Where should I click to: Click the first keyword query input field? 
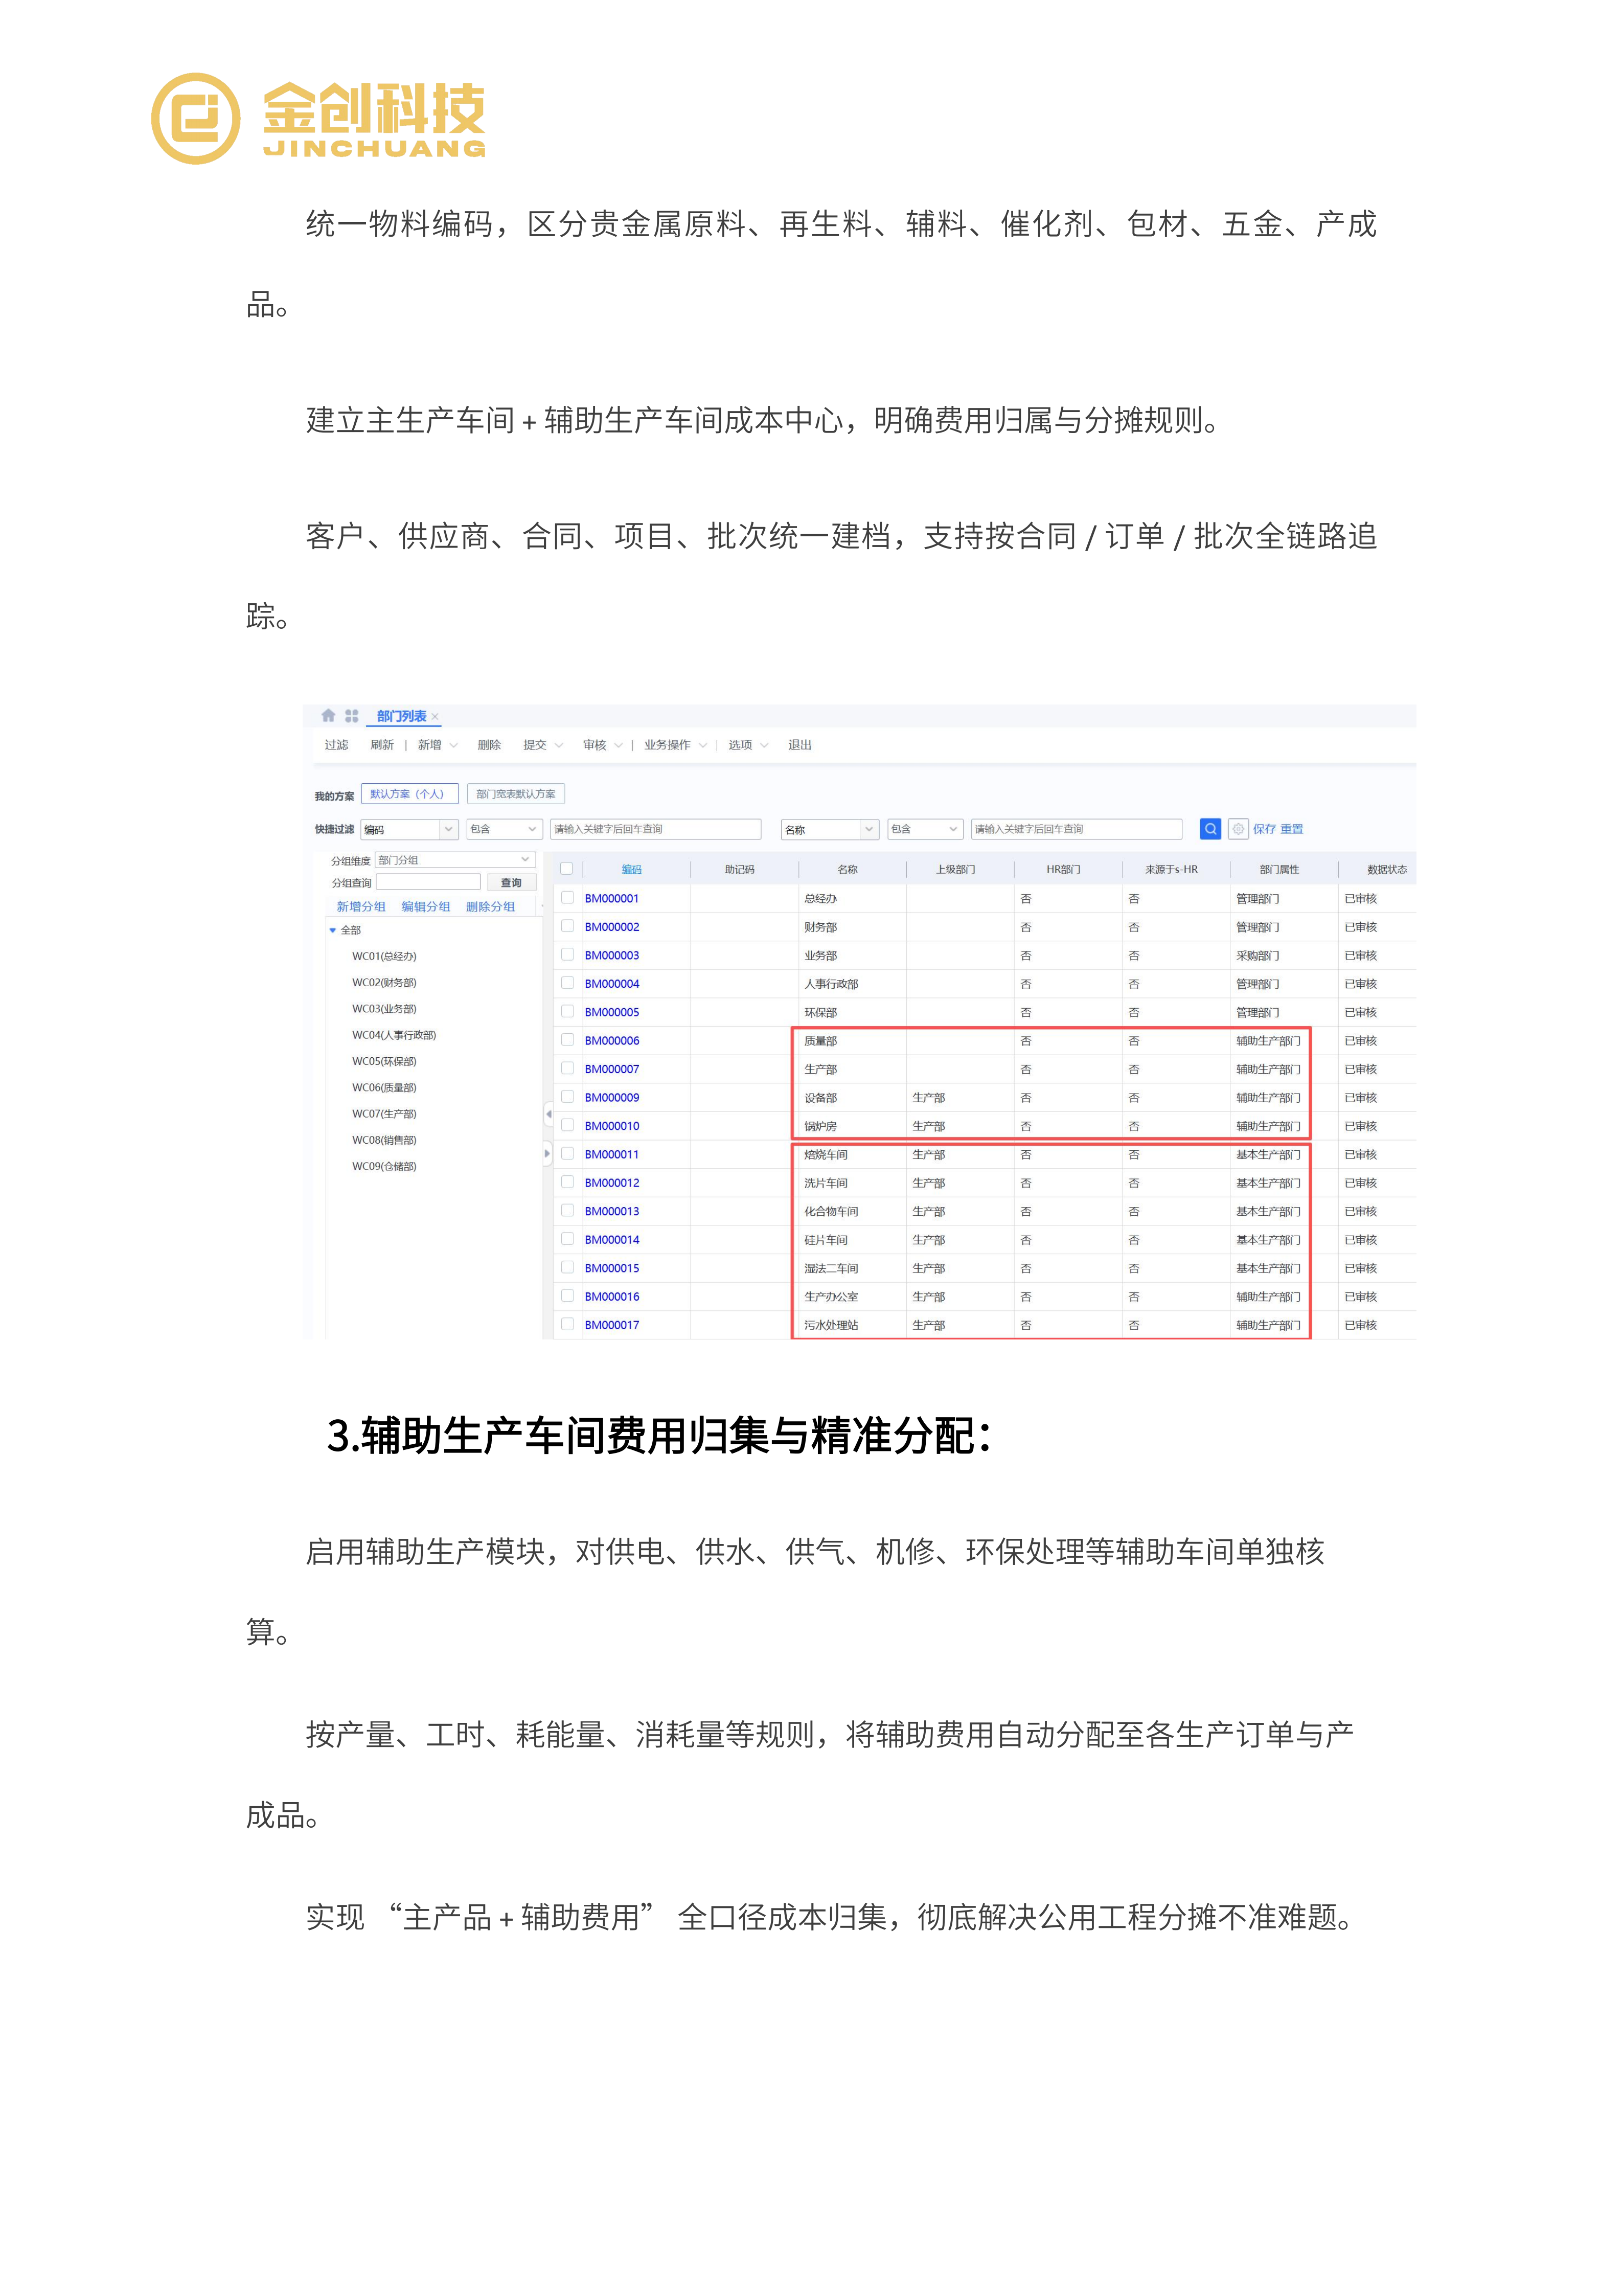[x=655, y=829]
